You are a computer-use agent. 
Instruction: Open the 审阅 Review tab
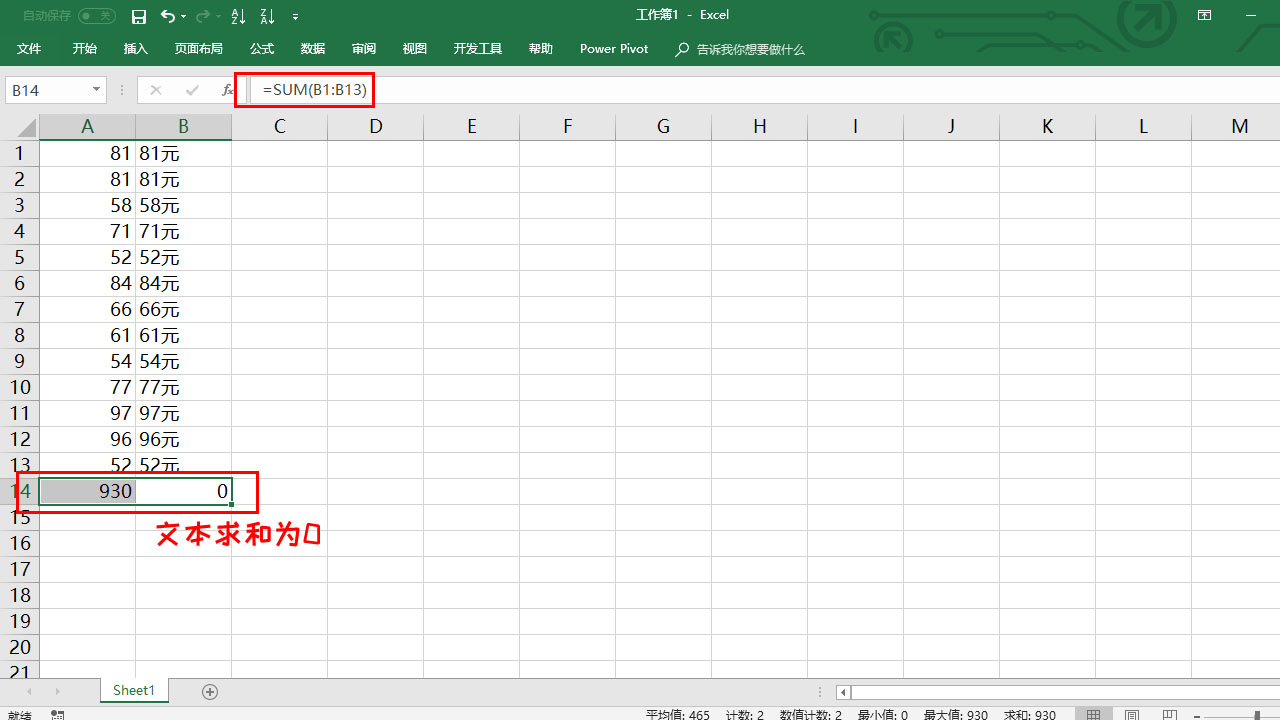pyautogui.click(x=364, y=49)
